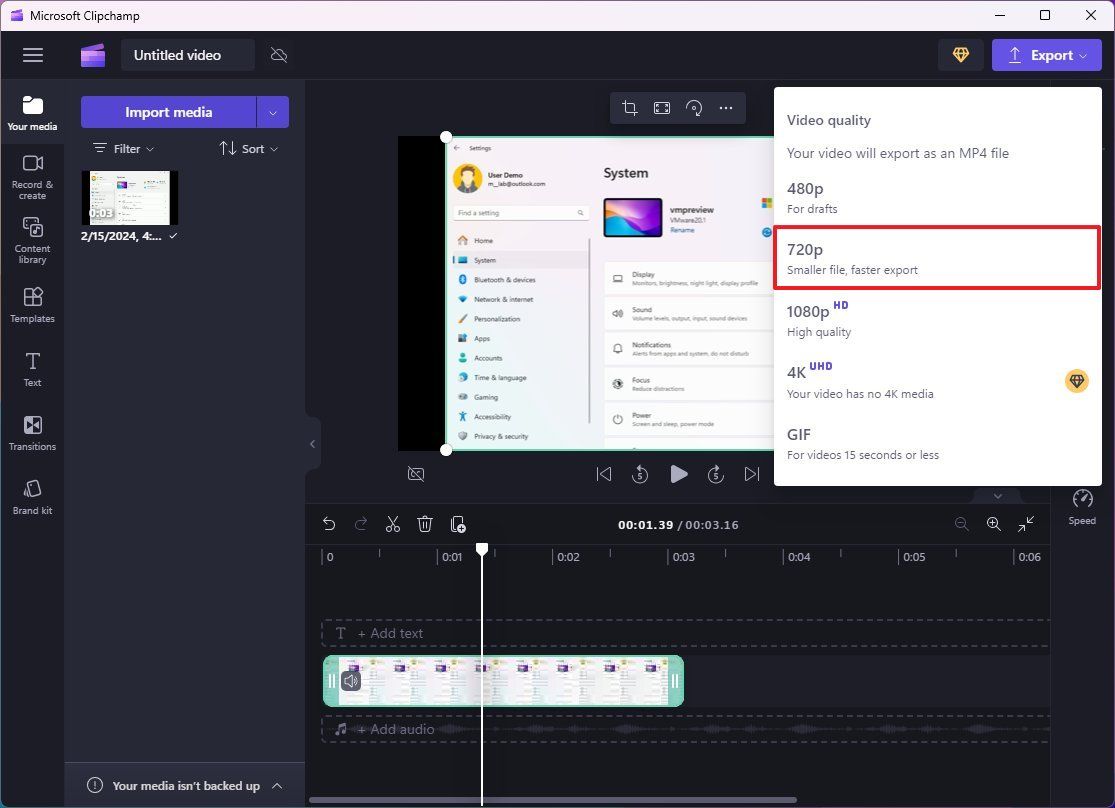
Task: Expand the Import media dropdown arrow
Action: [272, 111]
